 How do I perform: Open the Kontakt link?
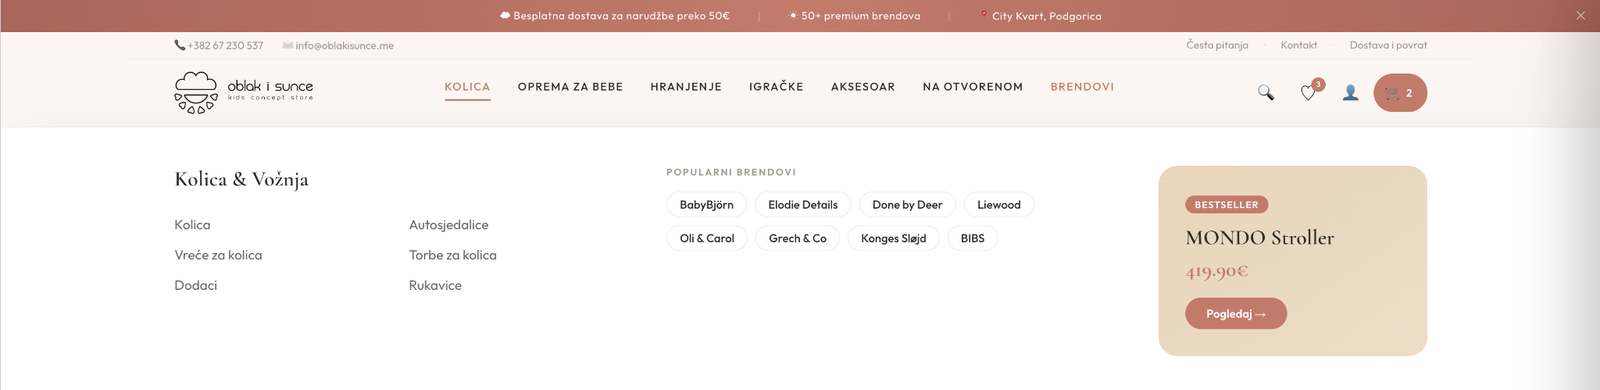click(1299, 45)
